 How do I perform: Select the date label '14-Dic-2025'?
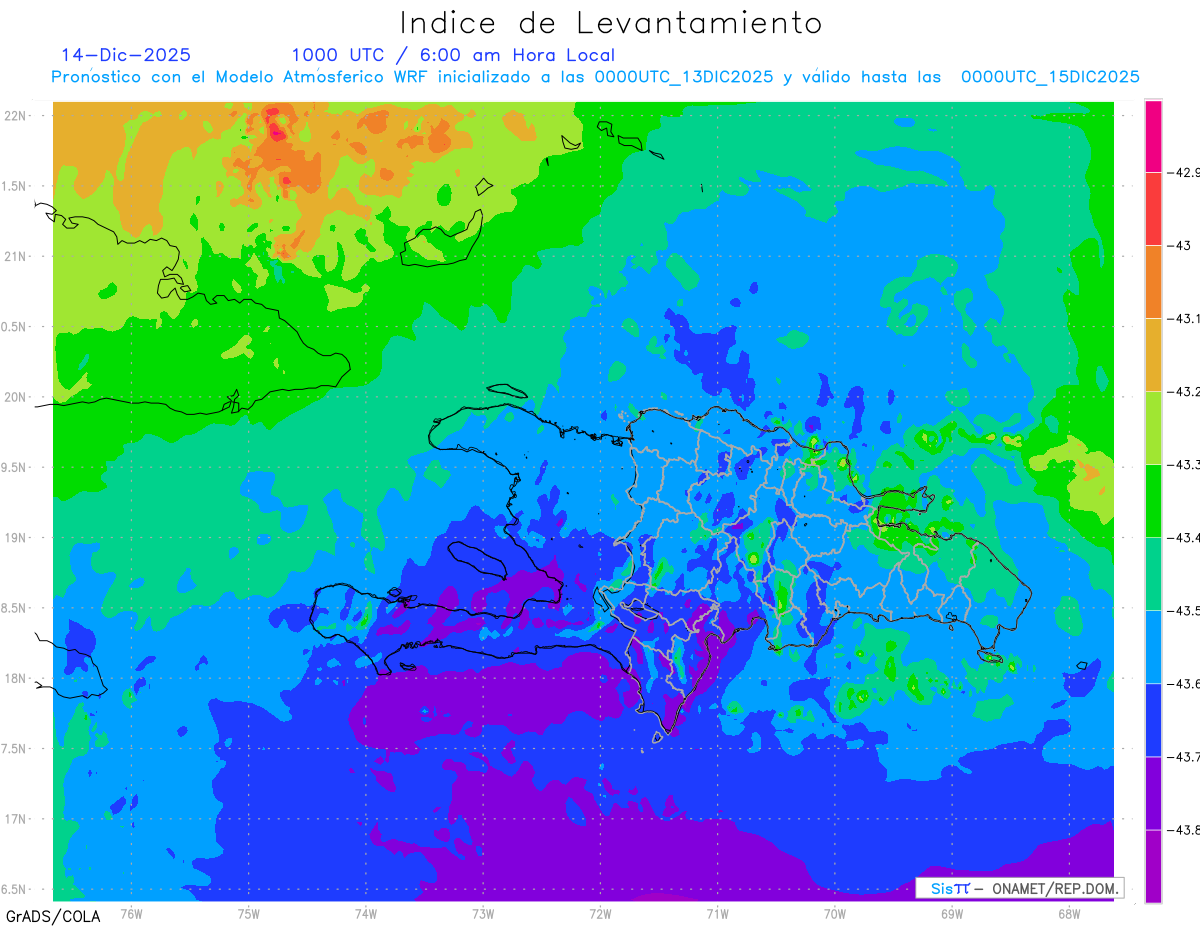coord(126,55)
